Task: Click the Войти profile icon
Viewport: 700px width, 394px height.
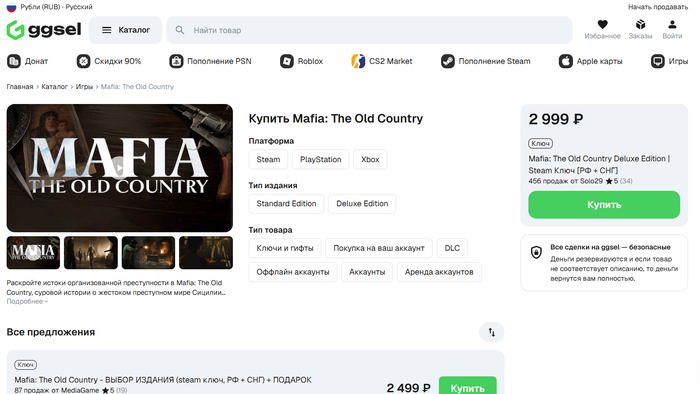Action: click(672, 25)
